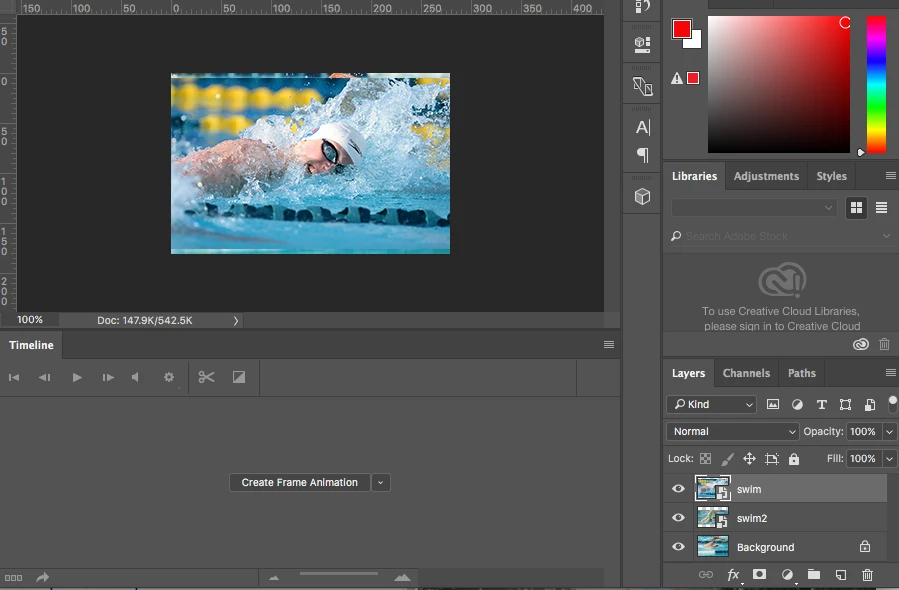Hide the swim2 layer

[x=678, y=518]
